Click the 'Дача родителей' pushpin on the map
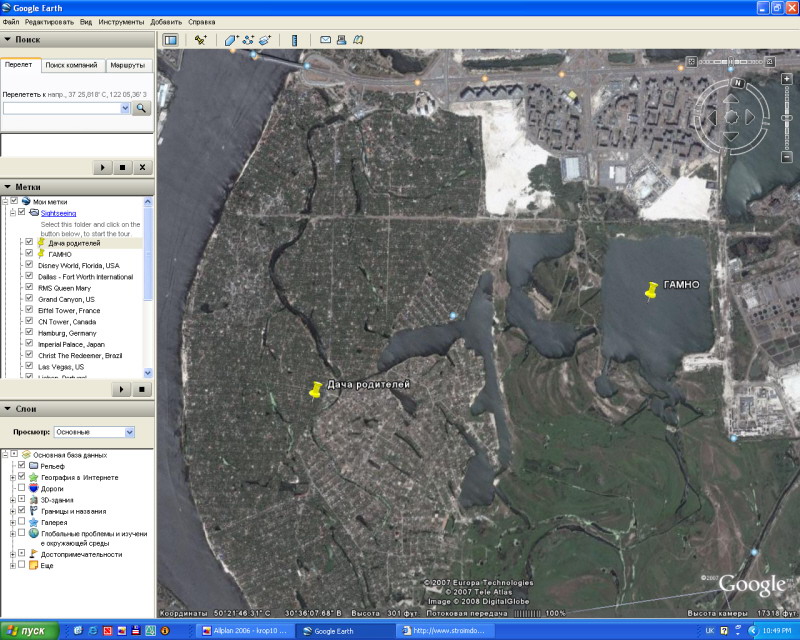Image resolution: width=800 pixels, height=640 pixels. click(315, 390)
